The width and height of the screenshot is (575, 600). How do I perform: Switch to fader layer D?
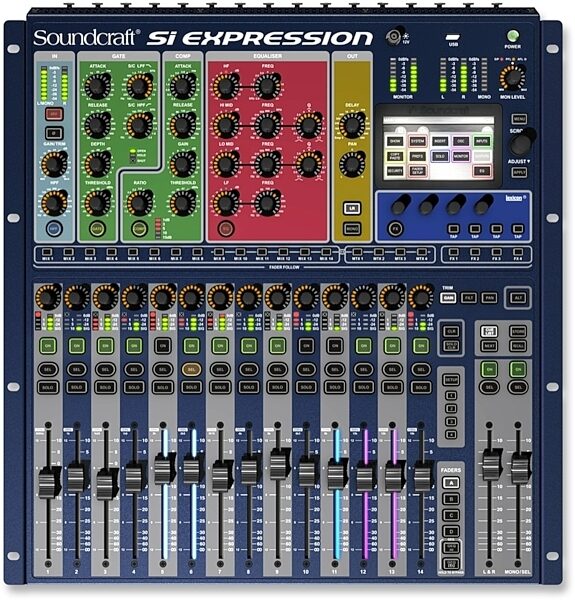(x=451, y=531)
